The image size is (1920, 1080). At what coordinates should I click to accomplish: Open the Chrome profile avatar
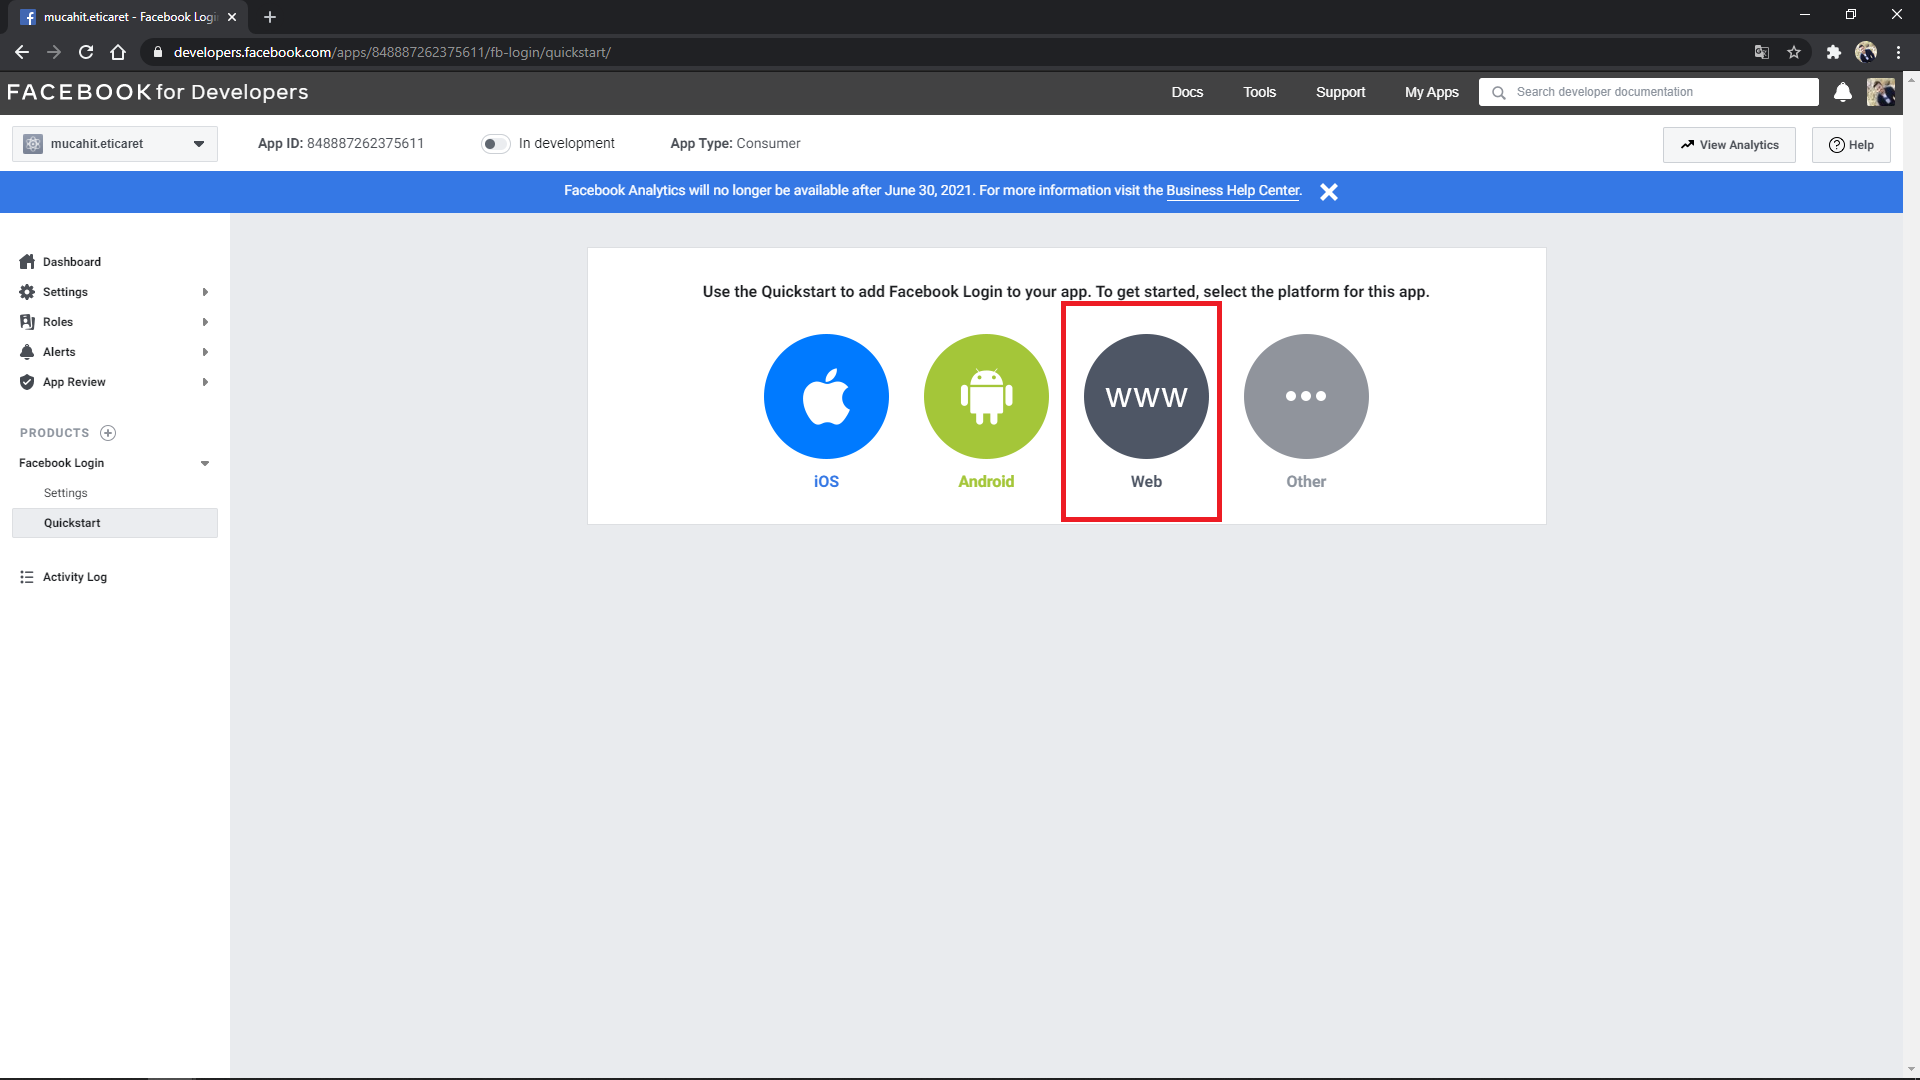click(1866, 52)
